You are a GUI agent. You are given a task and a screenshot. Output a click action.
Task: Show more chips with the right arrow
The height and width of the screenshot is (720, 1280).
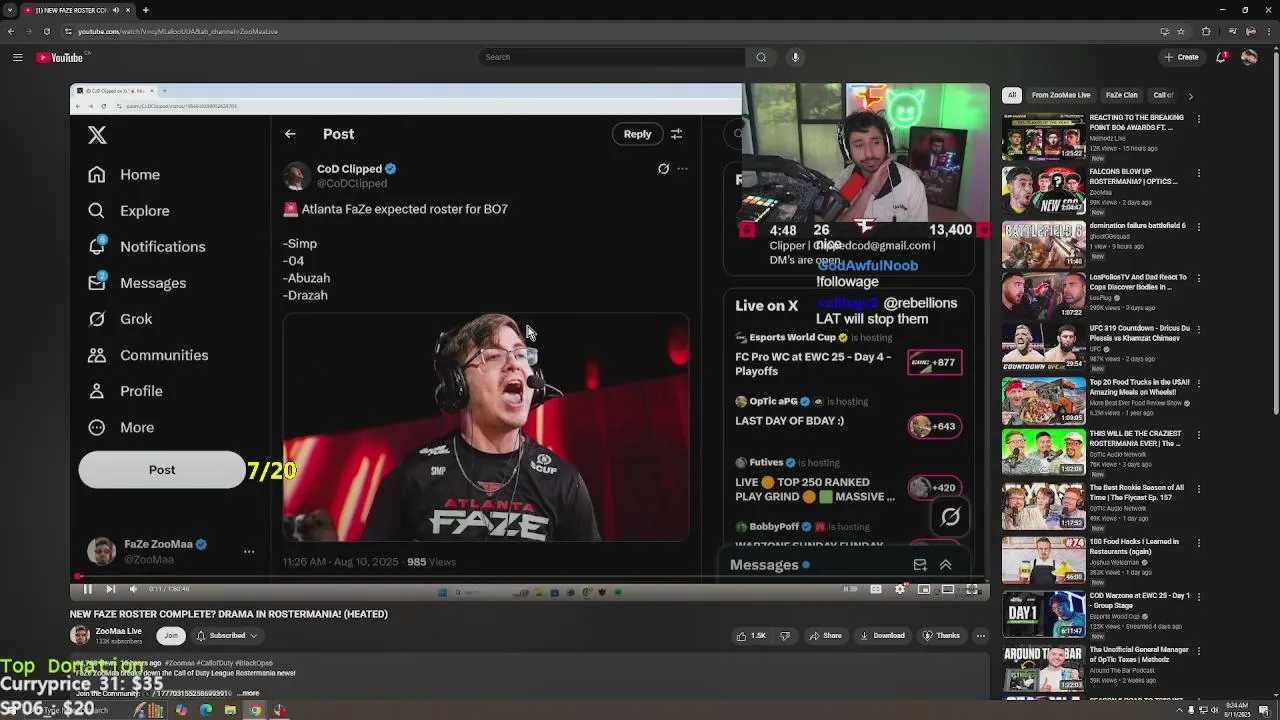tap(1190, 95)
